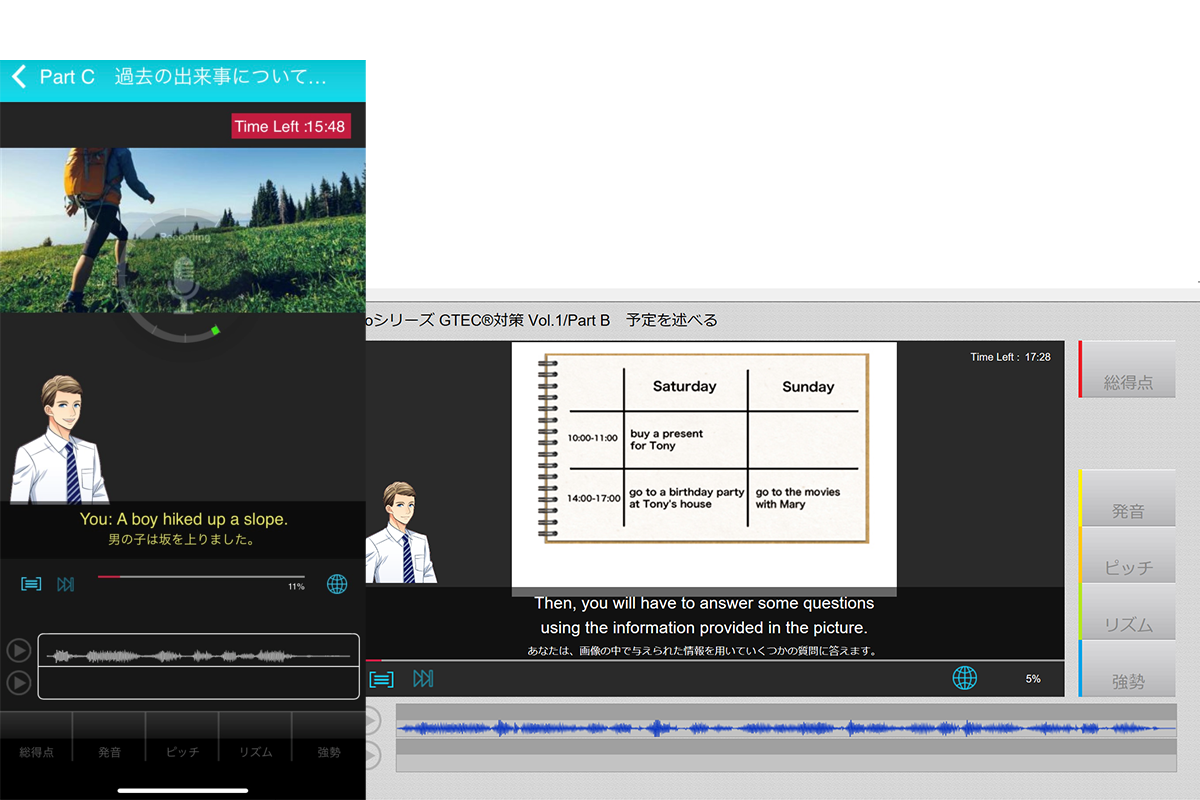
Task: Skip forward in the tablet player
Action: point(423,679)
